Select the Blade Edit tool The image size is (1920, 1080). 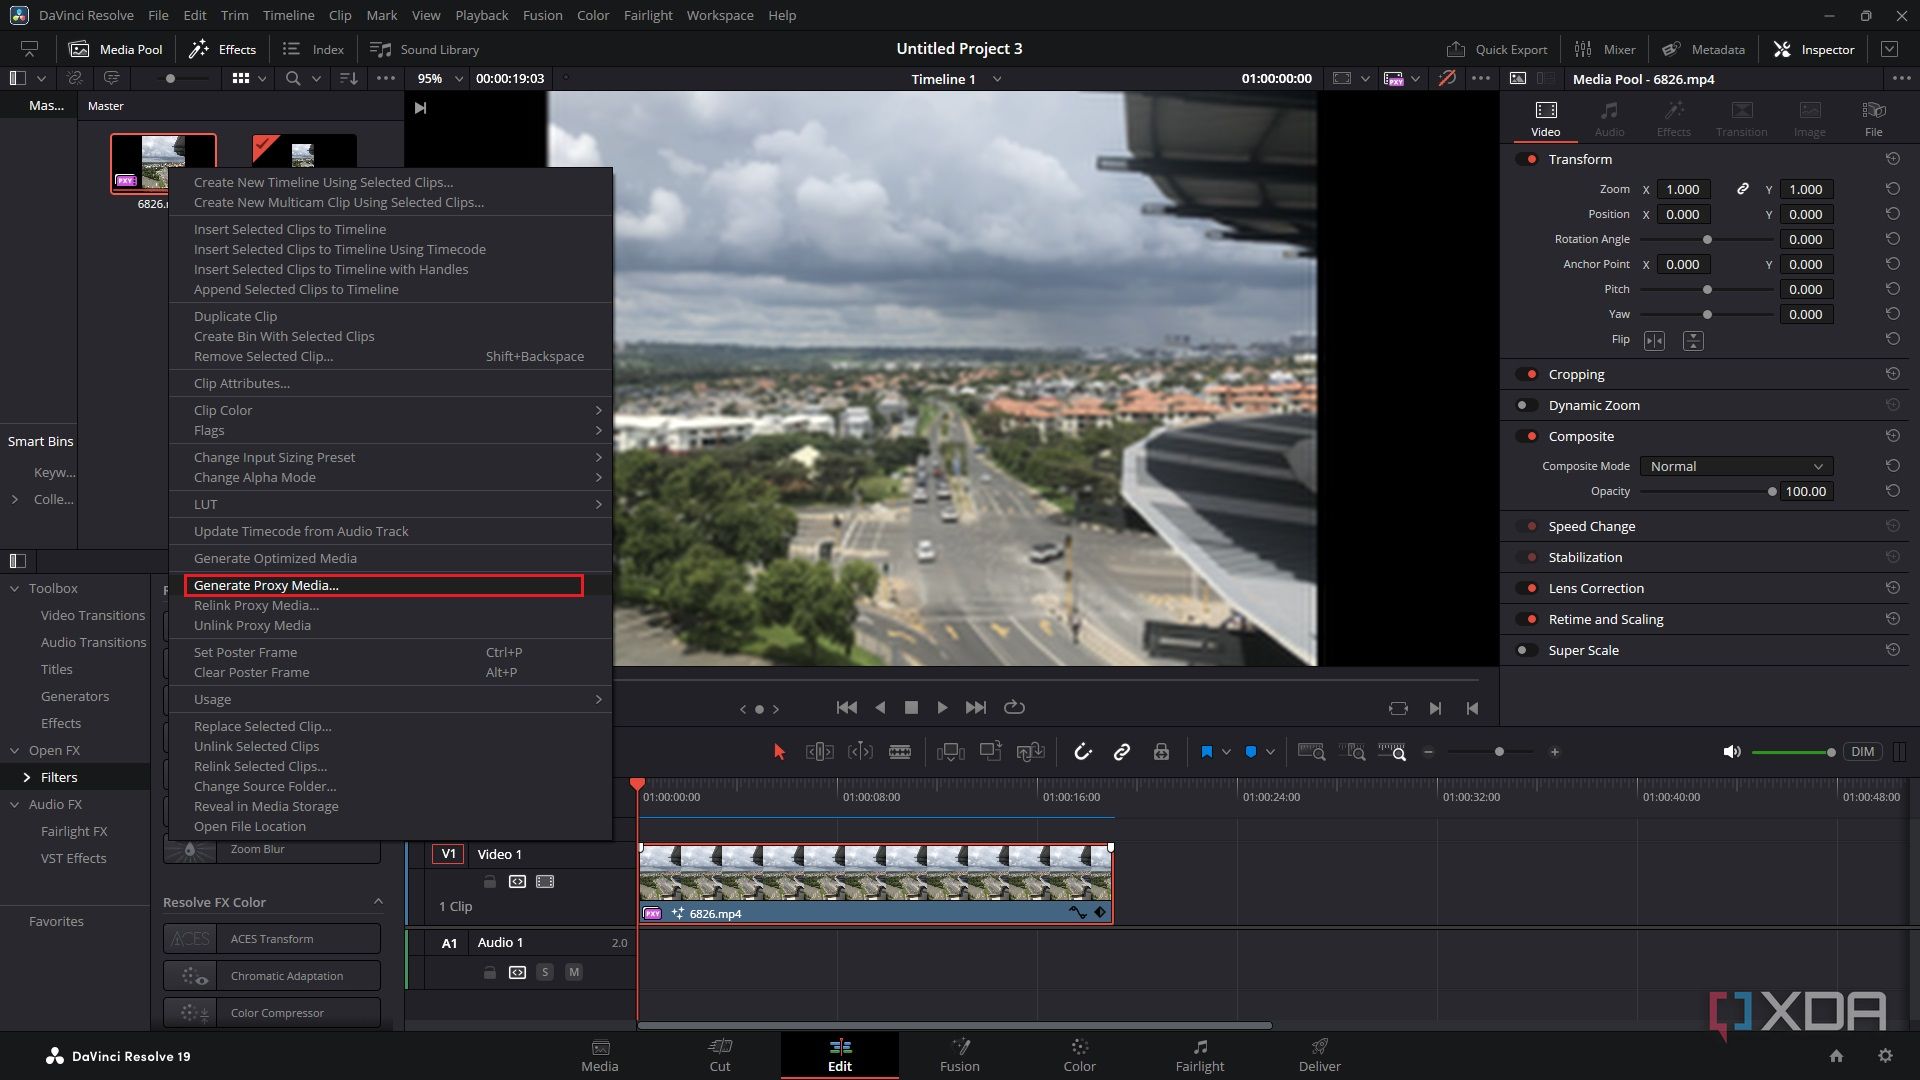coord(900,751)
